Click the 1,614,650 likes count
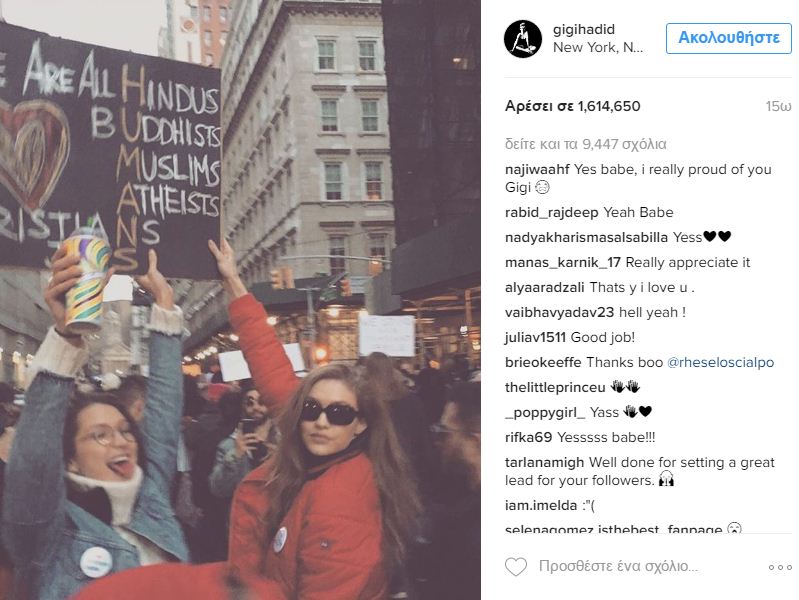The image size is (799, 600). pyautogui.click(x=573, y=106)
